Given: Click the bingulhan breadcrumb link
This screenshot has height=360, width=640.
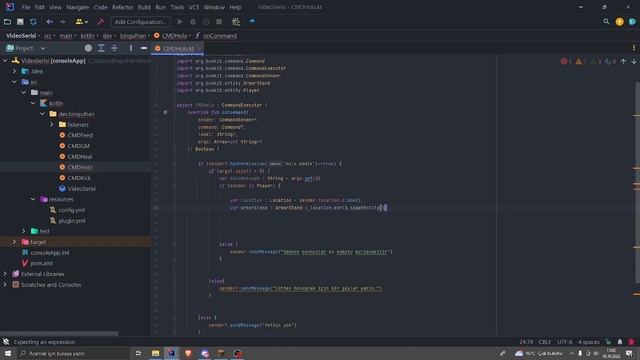Looking at the screenshot, I should point(133,36).
